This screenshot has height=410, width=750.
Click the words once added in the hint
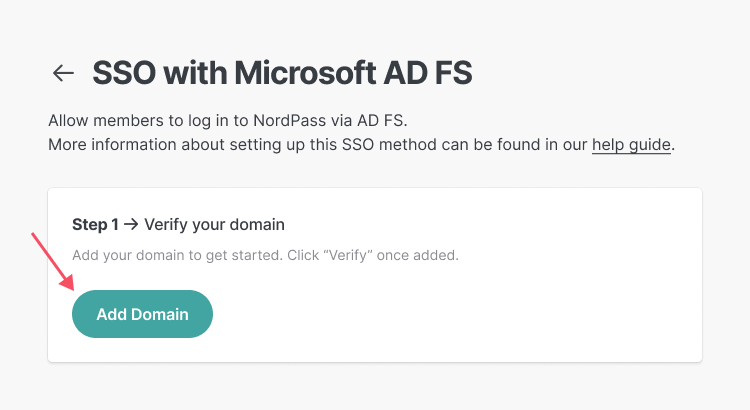point(417,255)
